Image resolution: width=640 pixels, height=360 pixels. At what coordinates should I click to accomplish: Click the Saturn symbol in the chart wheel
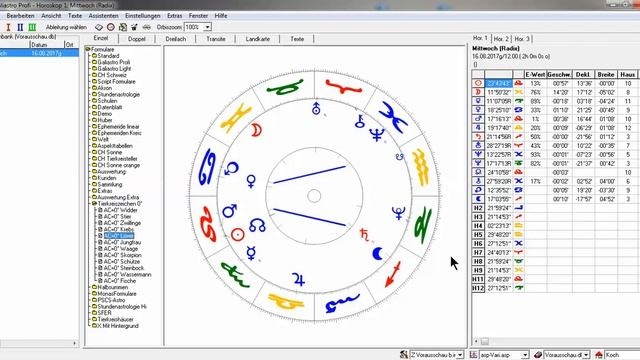tap(364, 235)
